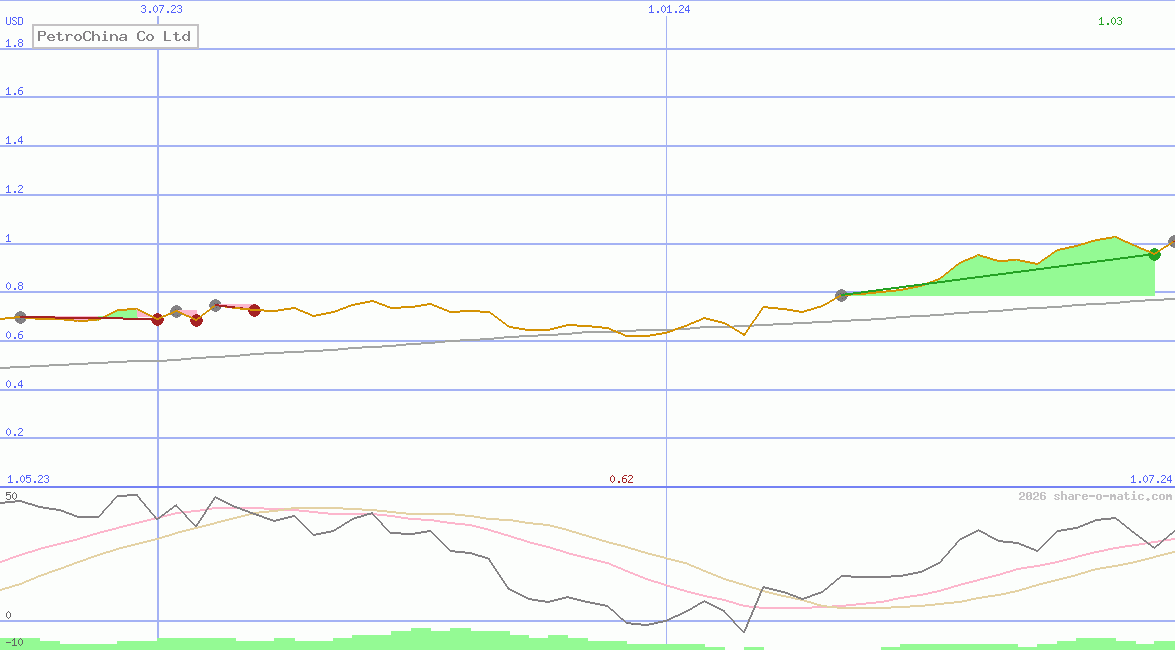Click the 1.03 price value at top right
This screenshot has width=1175, height=650.
click(x=1108, y=19)
